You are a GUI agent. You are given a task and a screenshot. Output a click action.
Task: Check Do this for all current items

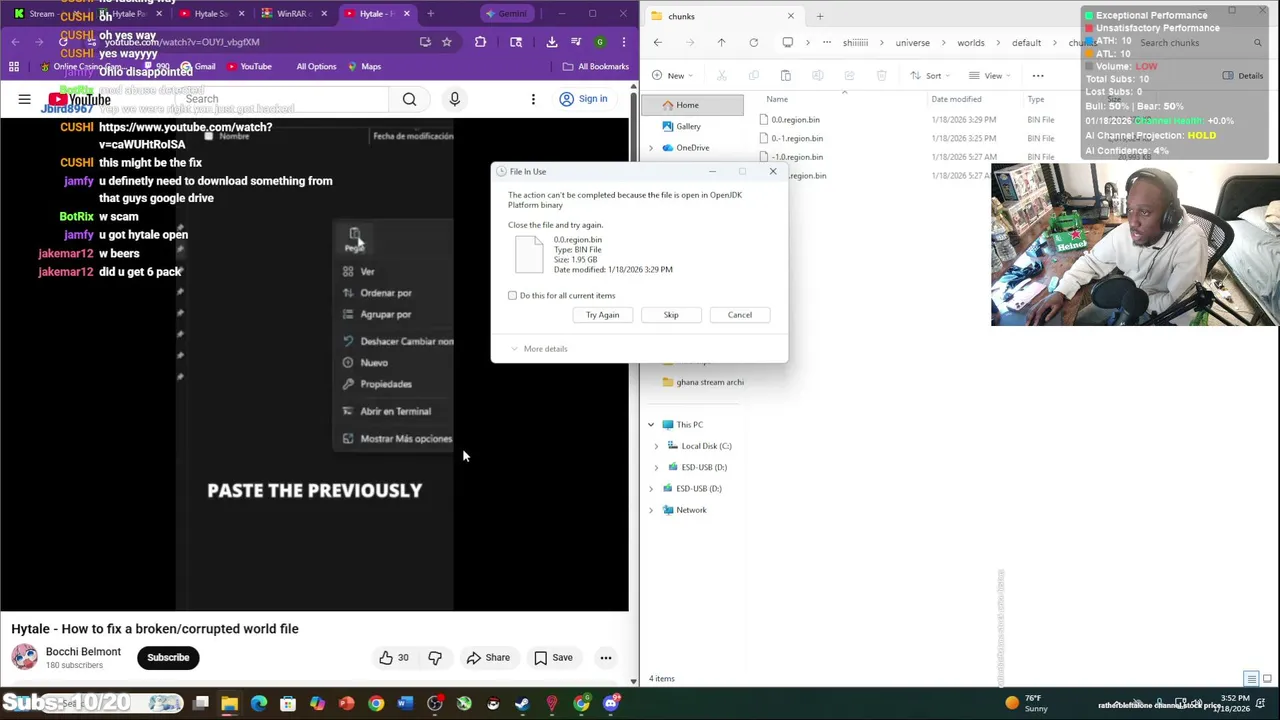[x=513, y=296]
